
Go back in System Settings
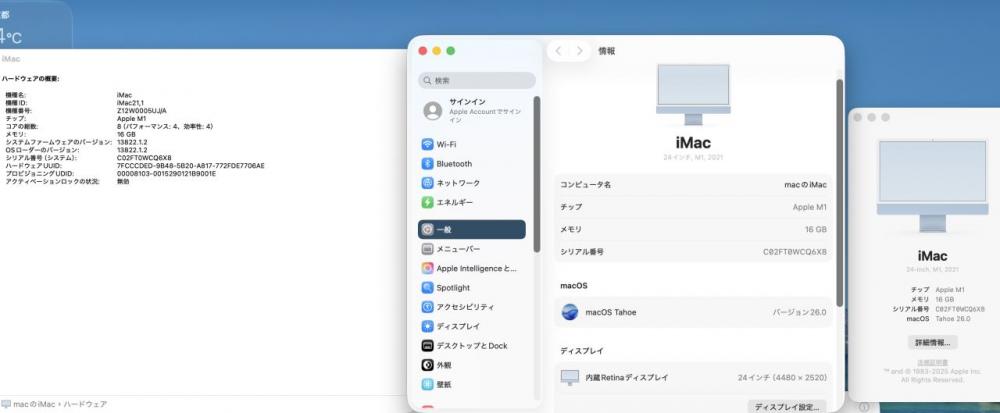click(558, 51)
